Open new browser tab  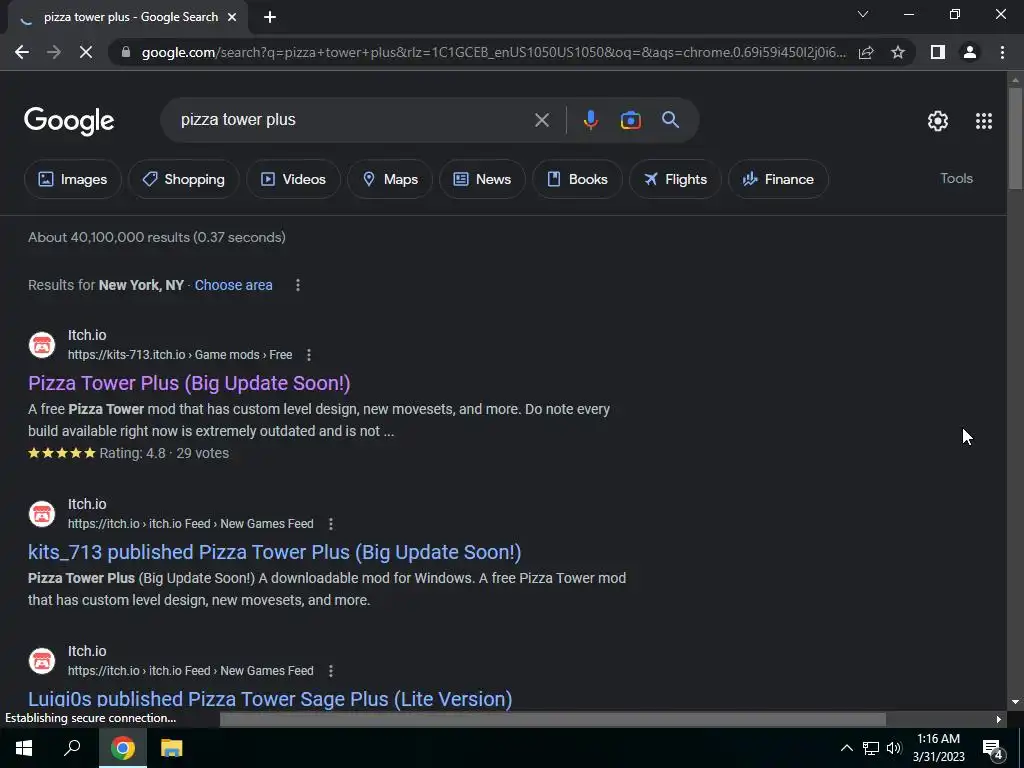pos(270,17)
